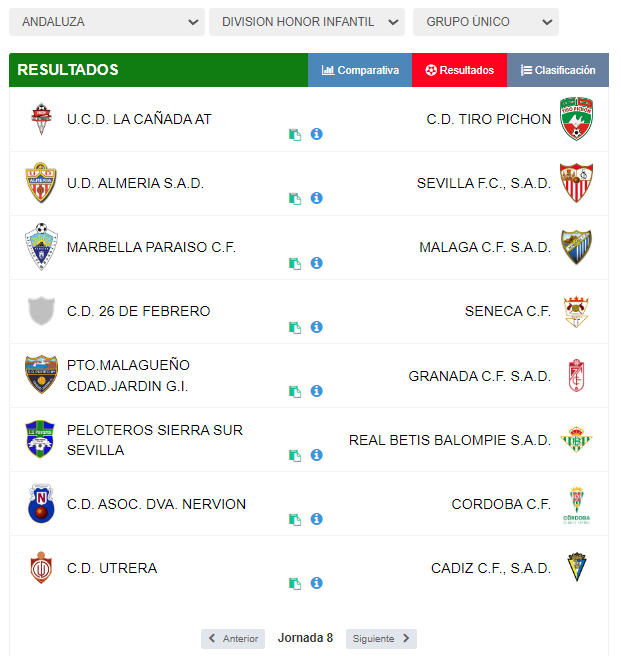
Task: Expand the ANDALUZA federation dropdown
Action: tap(107, 22)
